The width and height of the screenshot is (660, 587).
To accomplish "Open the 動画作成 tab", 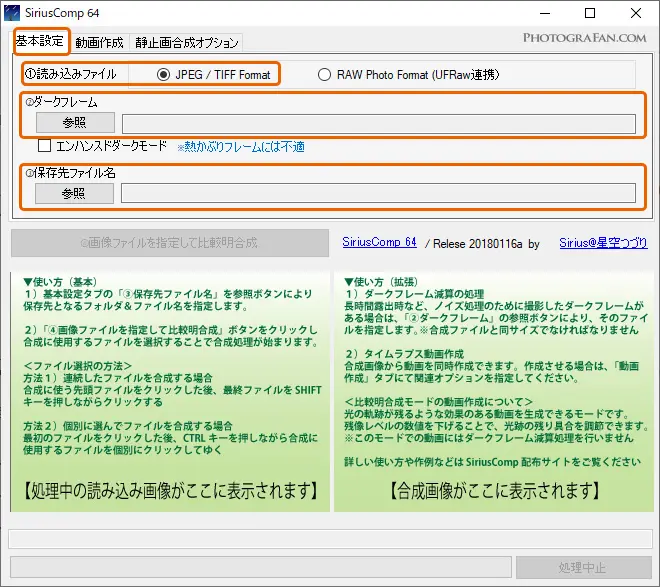I will pos(99,42).
